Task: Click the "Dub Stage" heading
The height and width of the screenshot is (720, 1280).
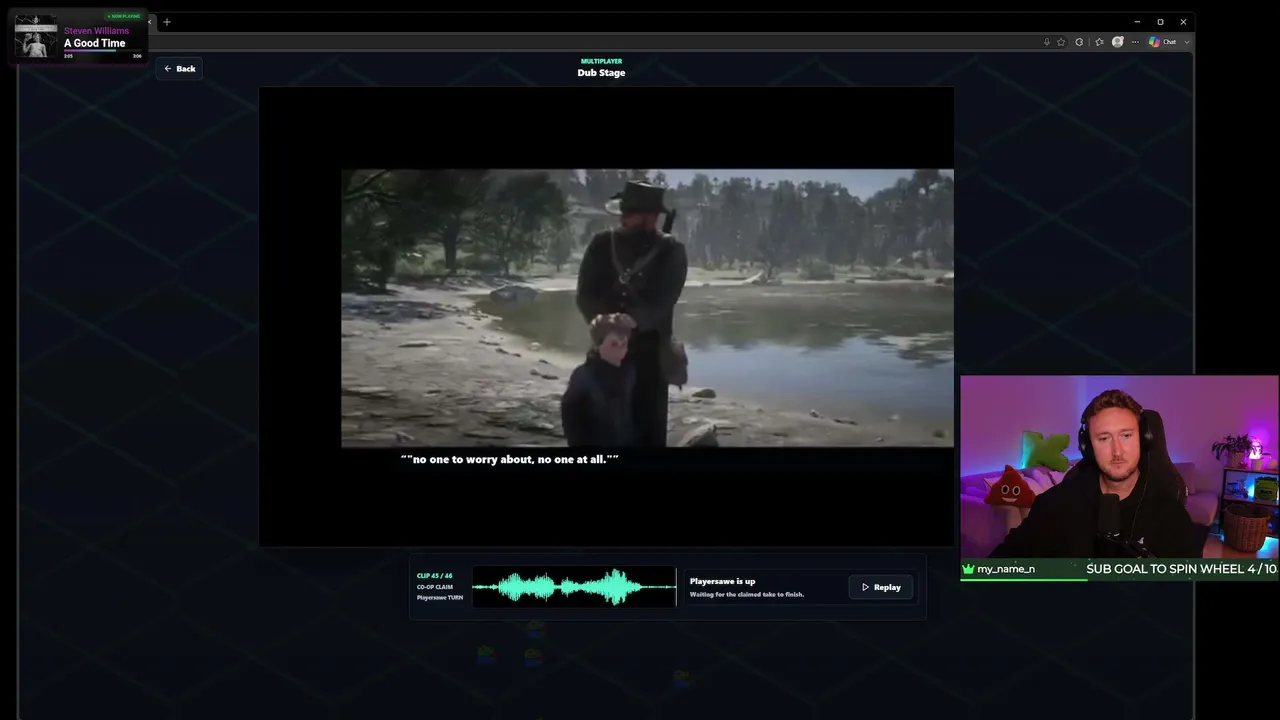Action: pos(601,72)
